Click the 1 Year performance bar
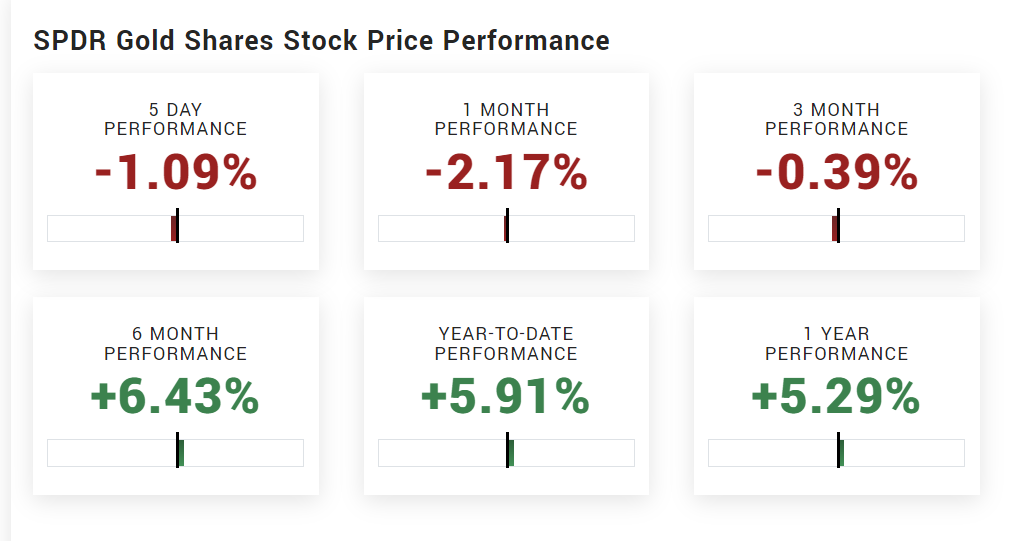 click(836, 453)
